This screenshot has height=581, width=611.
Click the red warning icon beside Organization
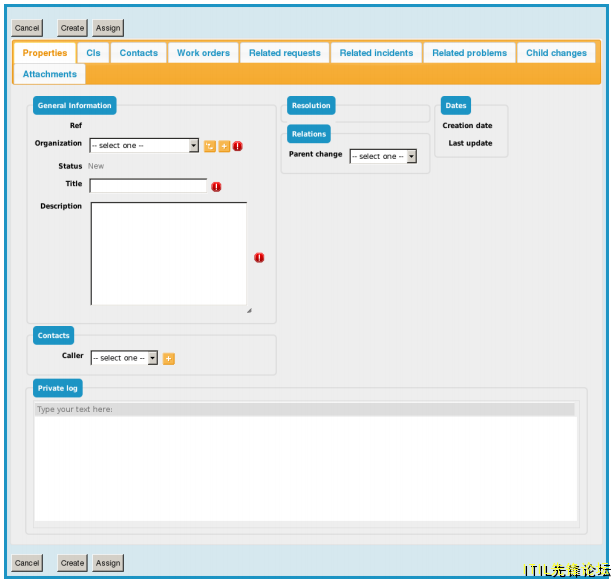coord(238,147)
